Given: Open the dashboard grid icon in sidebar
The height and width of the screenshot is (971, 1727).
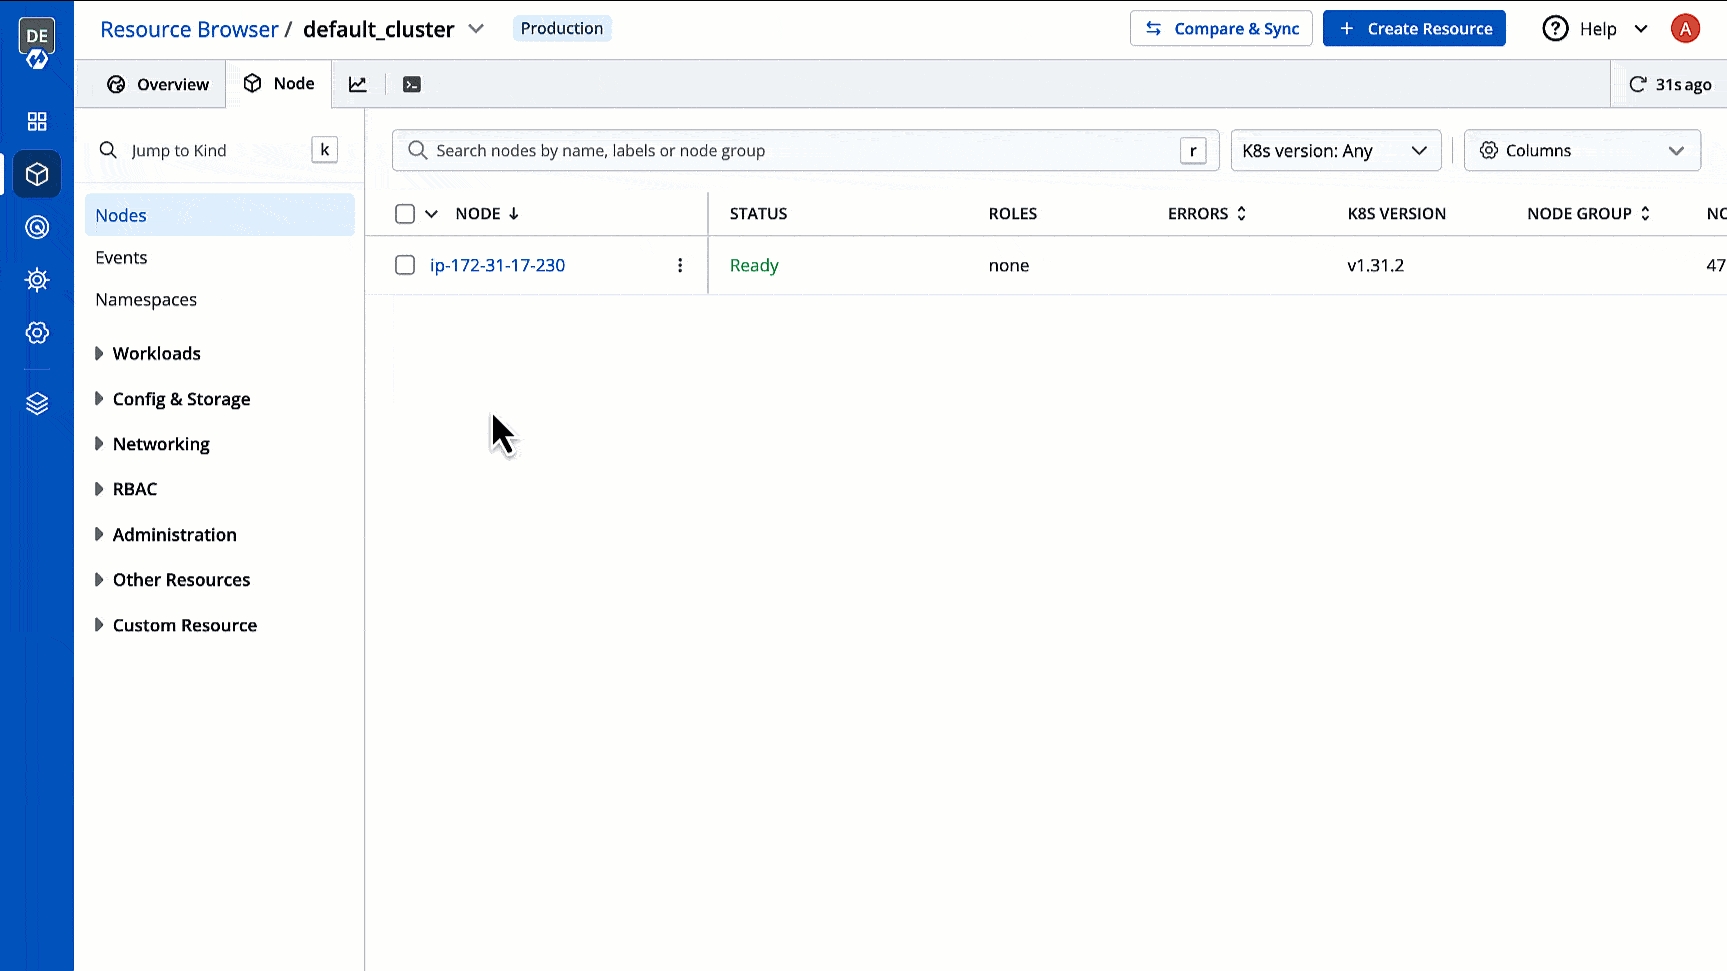Looking at the screenshot, I should (37, 122).
